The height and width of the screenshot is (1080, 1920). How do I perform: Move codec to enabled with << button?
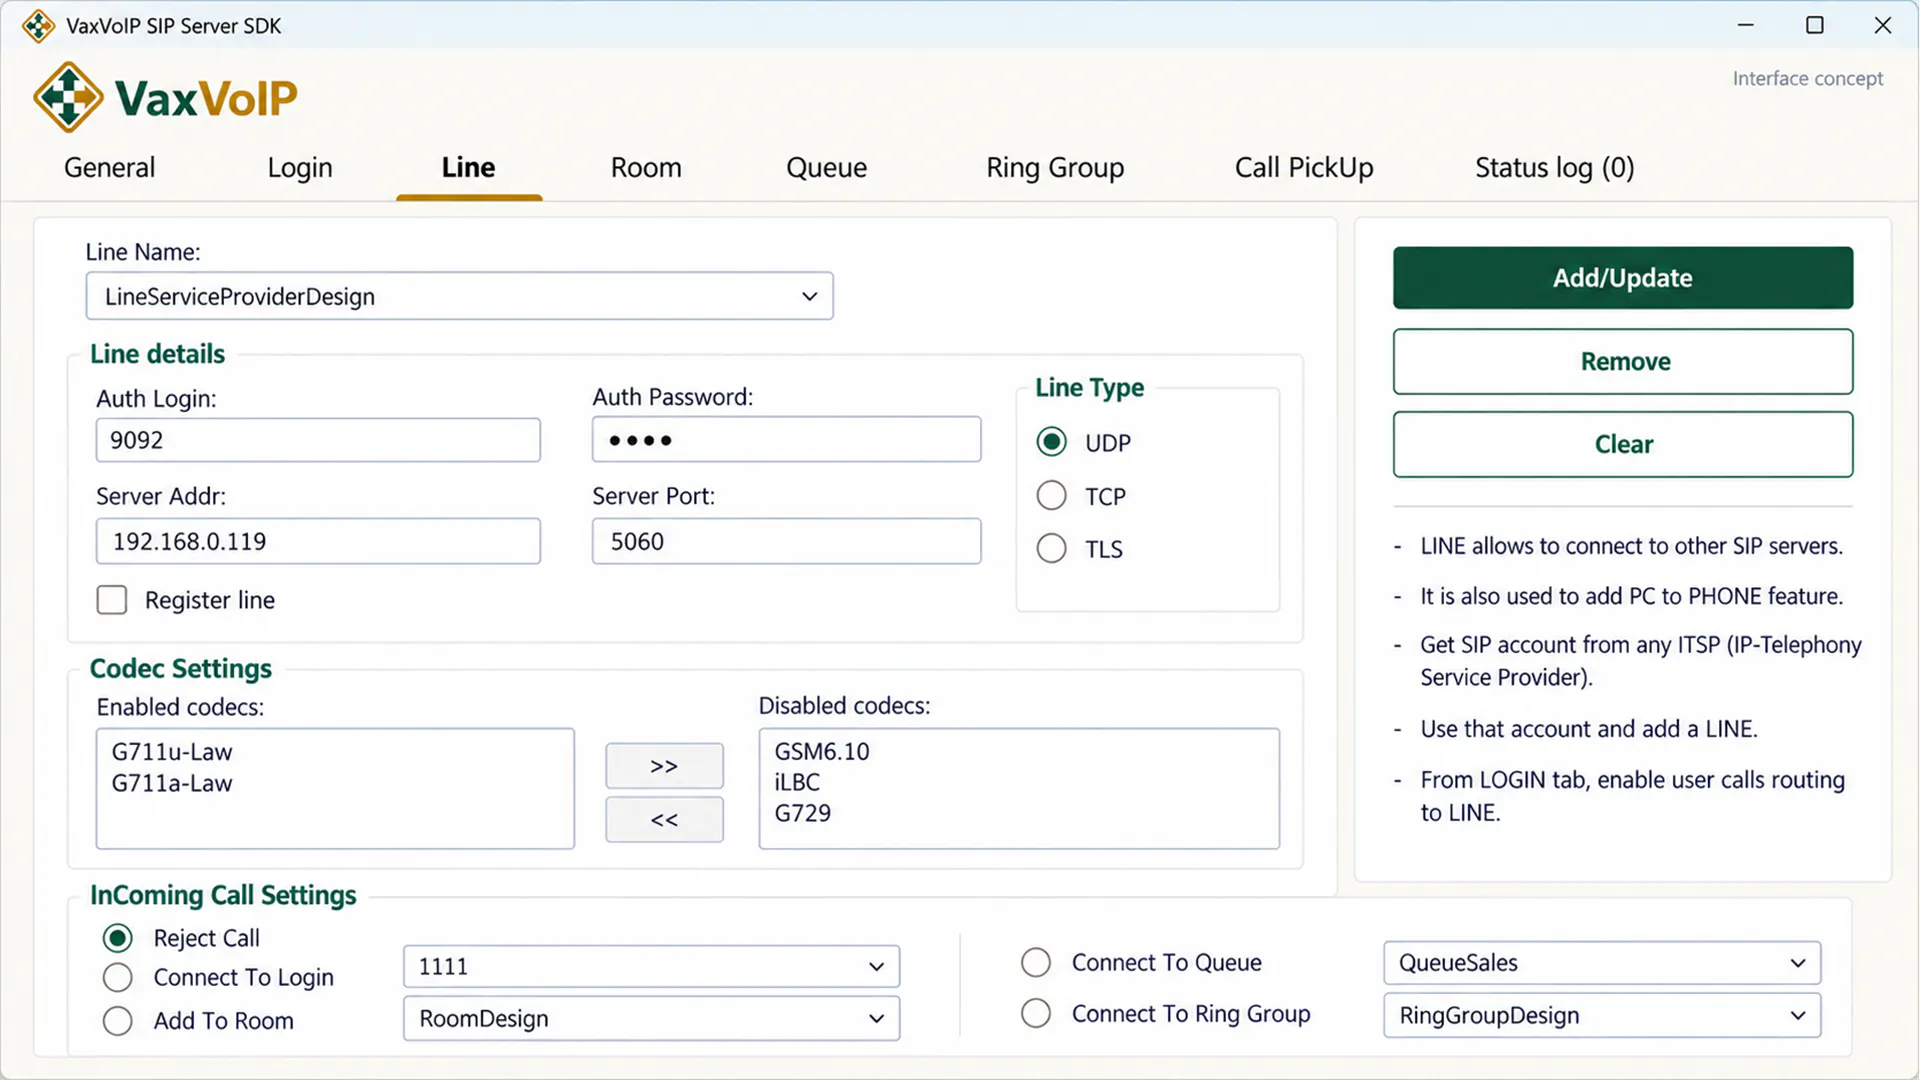(664, 820)
